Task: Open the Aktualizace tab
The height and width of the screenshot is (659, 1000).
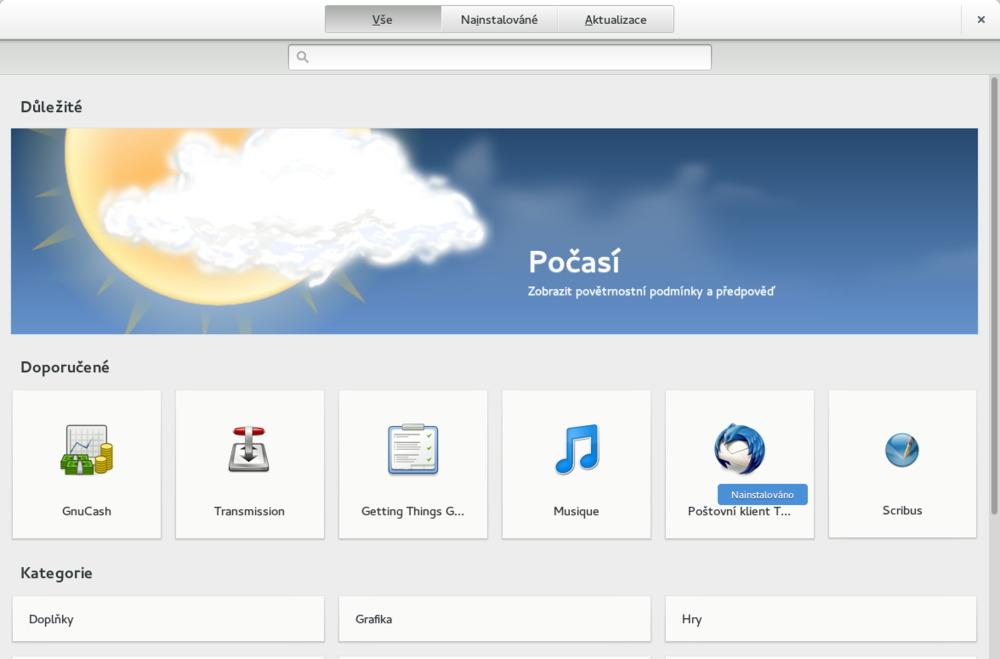Action: pyautogui.click(x=616, y=18)
